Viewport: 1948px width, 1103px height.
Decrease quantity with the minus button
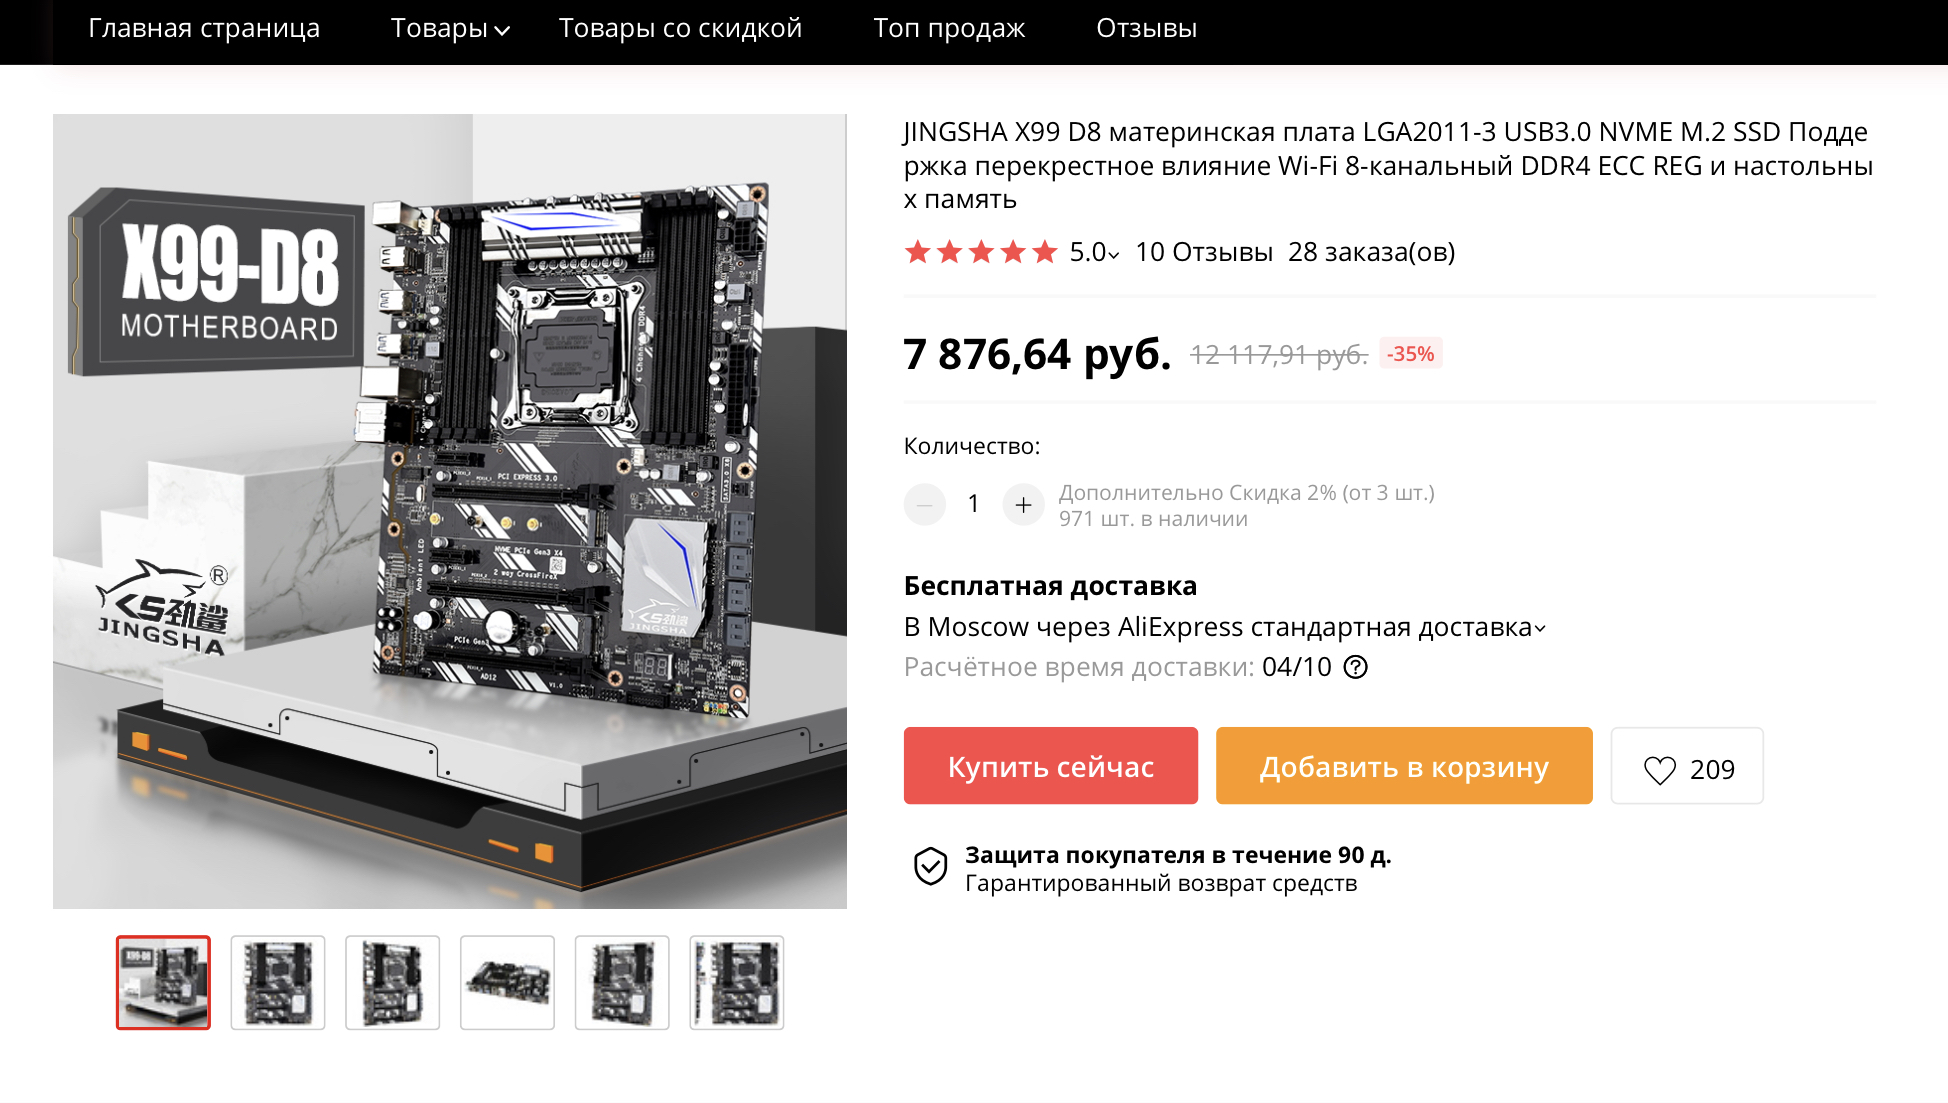pos(925,504)
